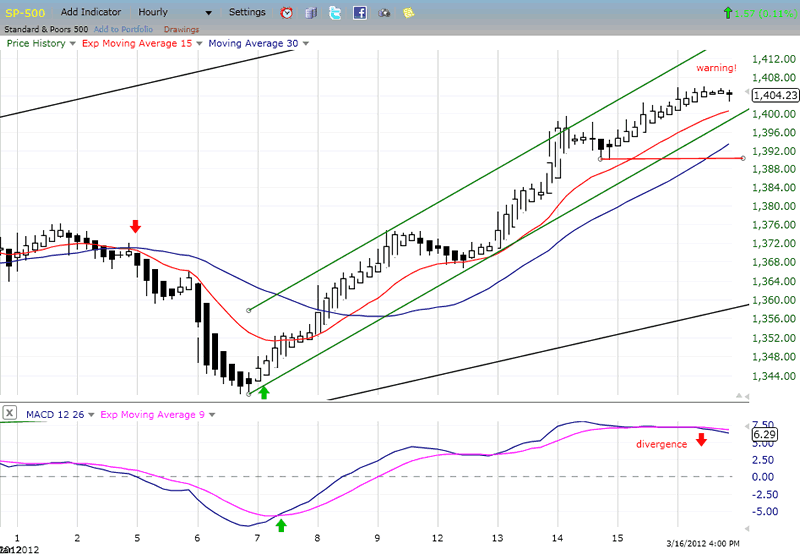Click the 'divergence' annotation text
The height and width of the screenshot is (554, 800).
pos(661,444)
